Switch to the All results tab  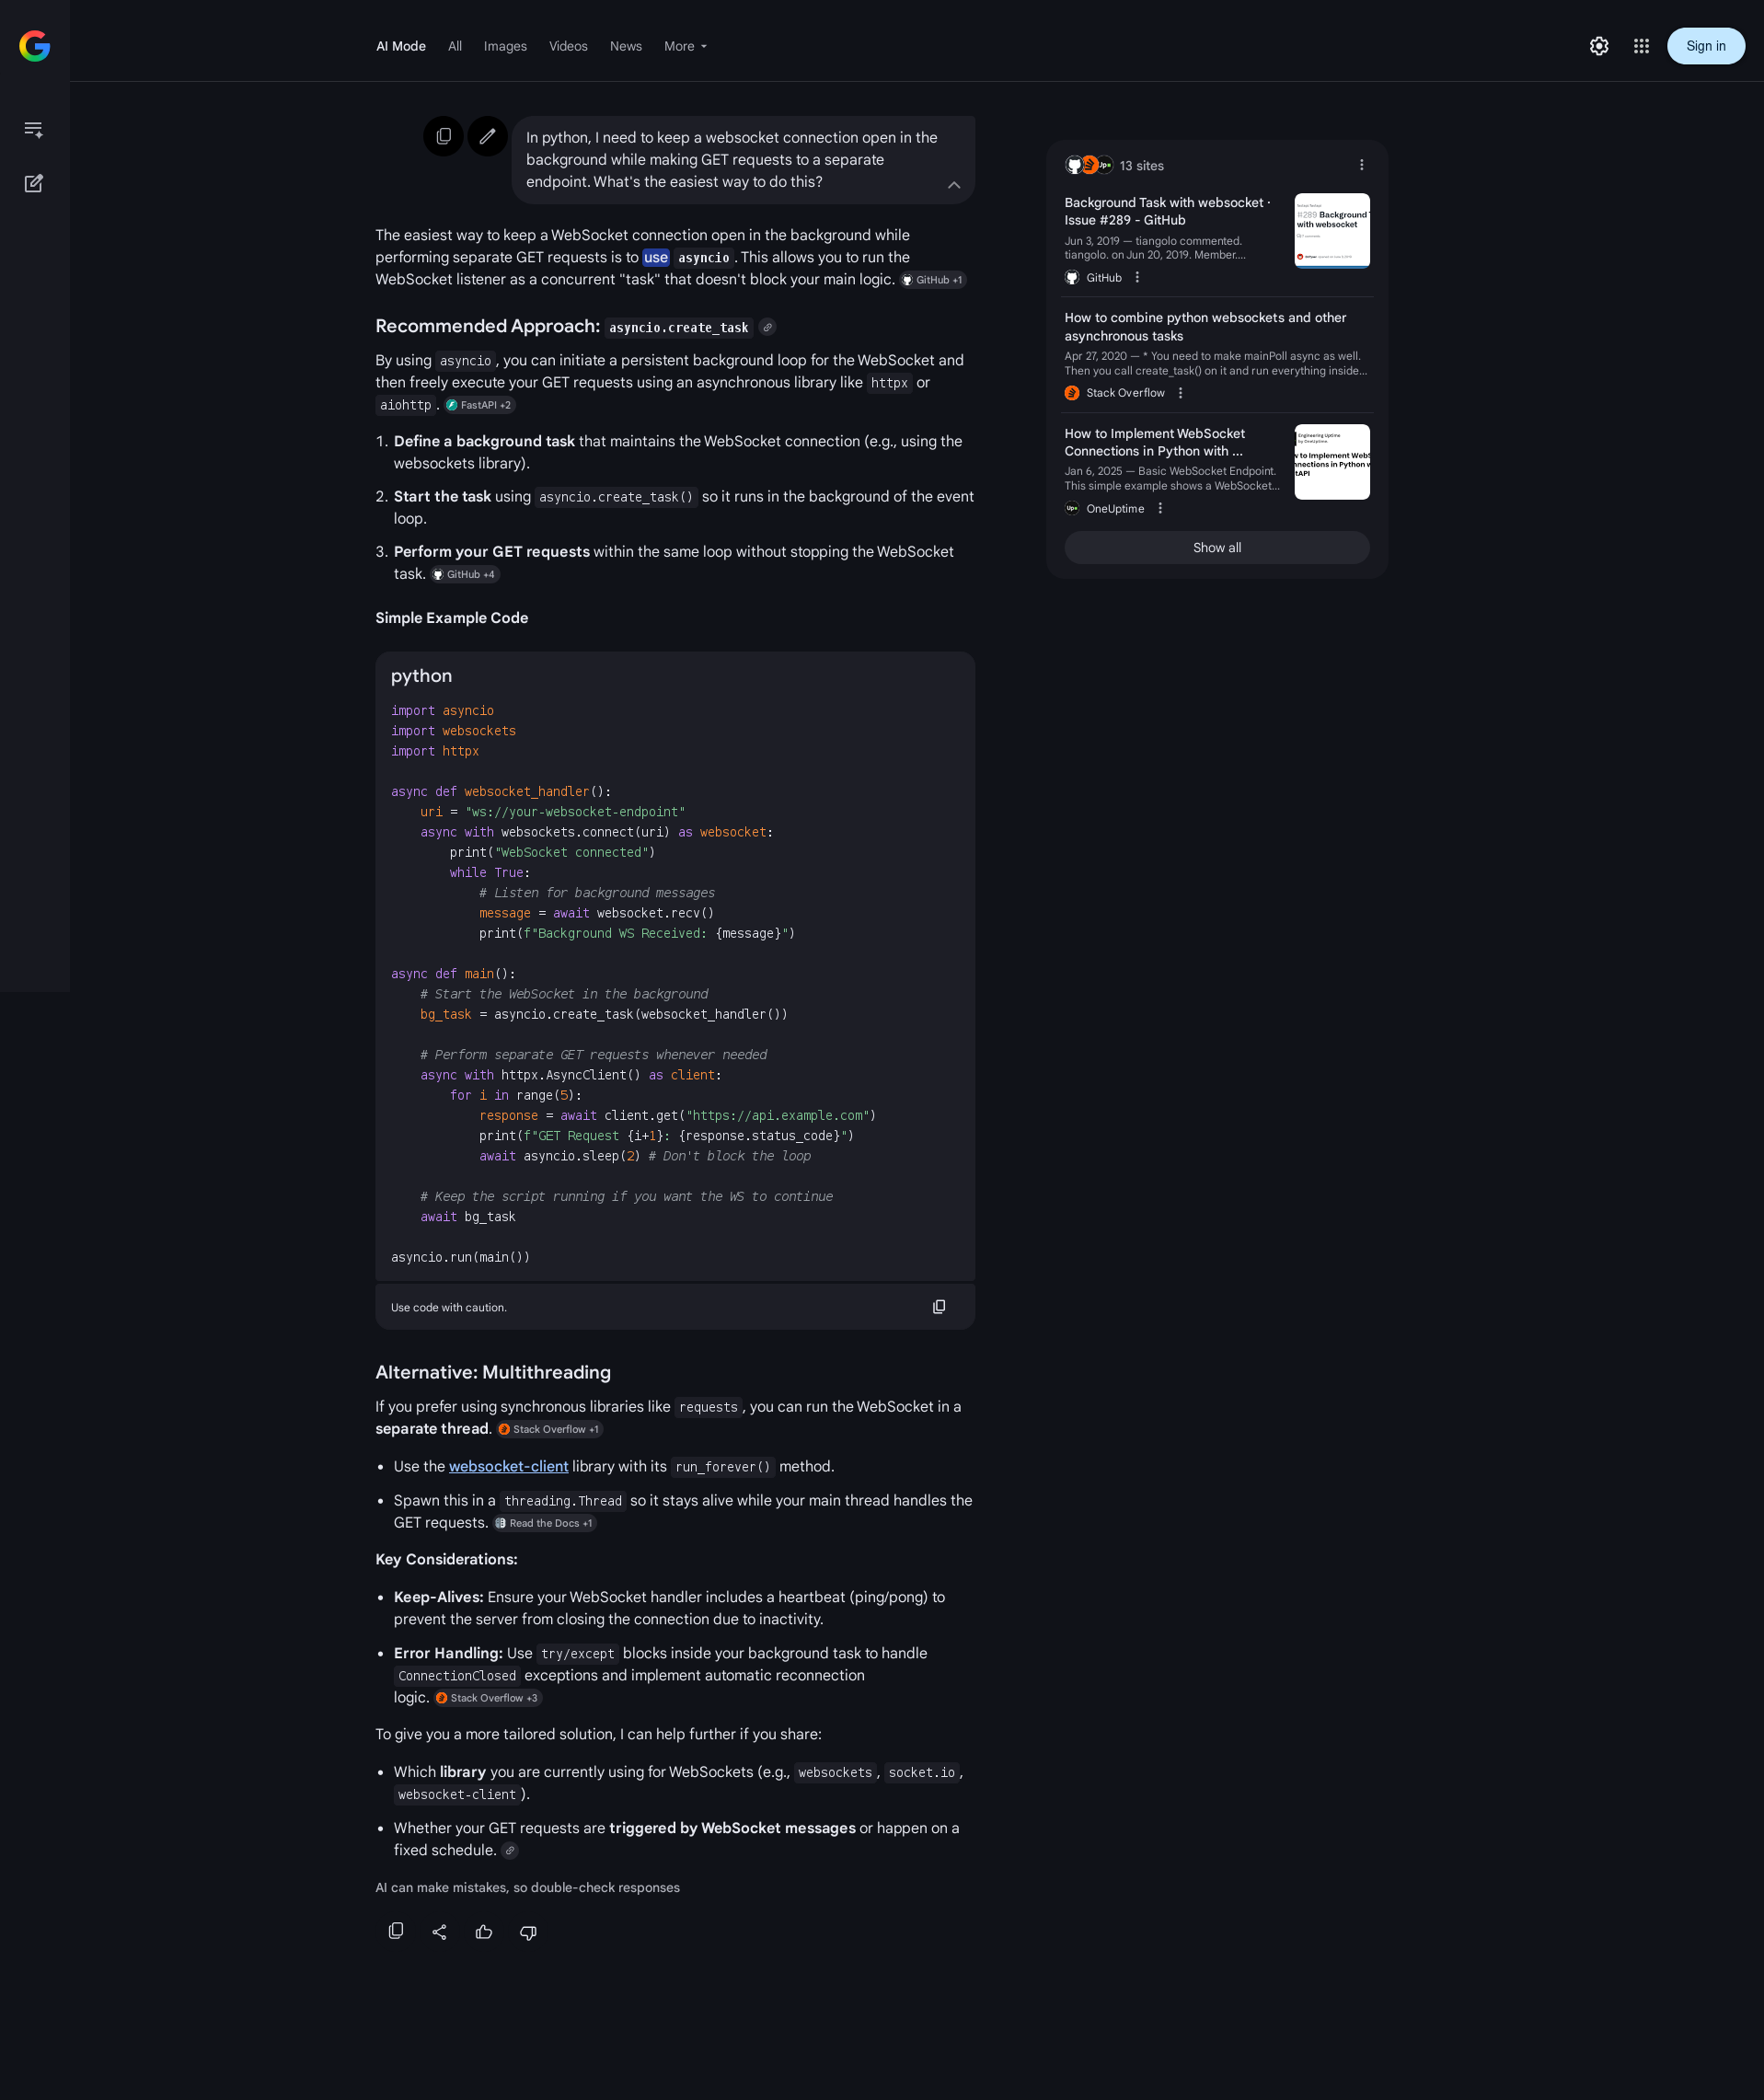click(x=455, y=46)
